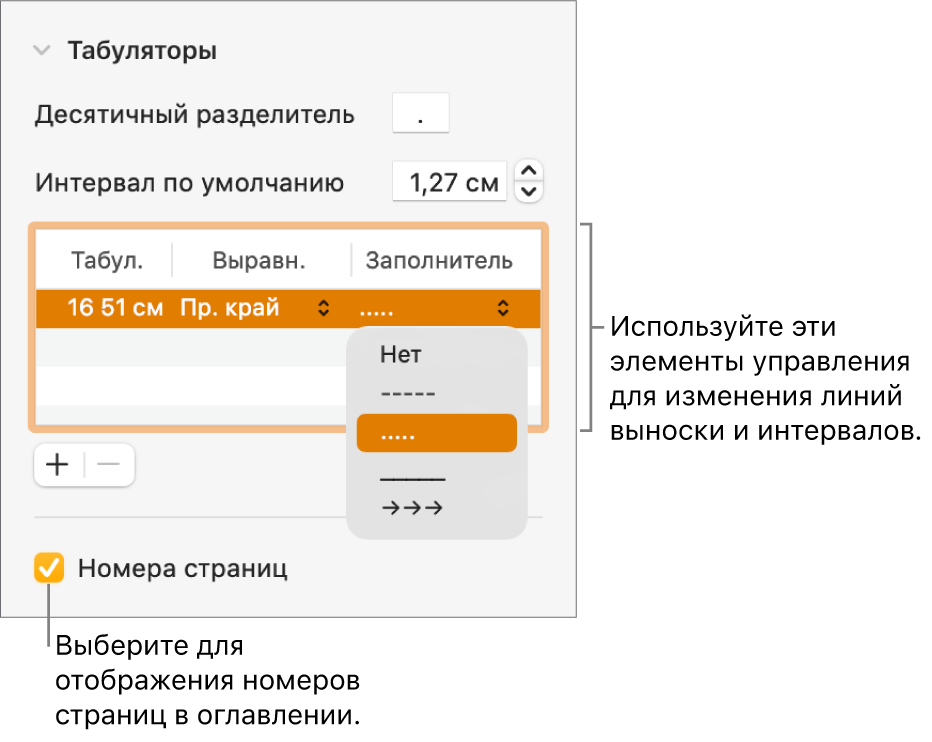
Task: Choose the dotted leader option in menu
Action: (x=436, y=433)
